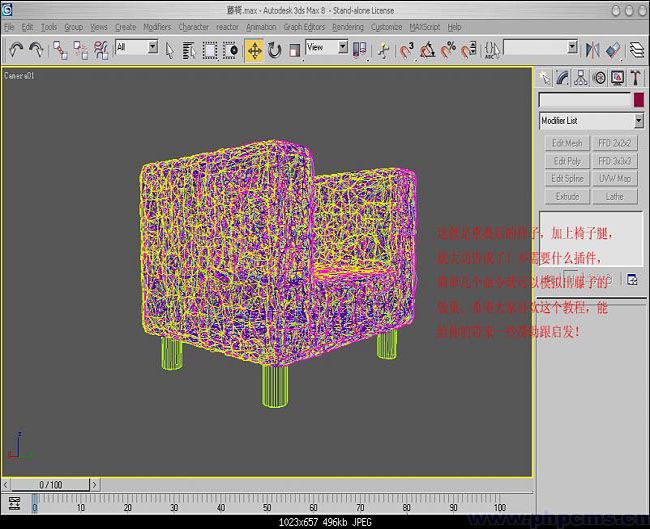Toggle the 3D Snaps button
This screenshot has height=529, width=650.
[x=407, y=48]
